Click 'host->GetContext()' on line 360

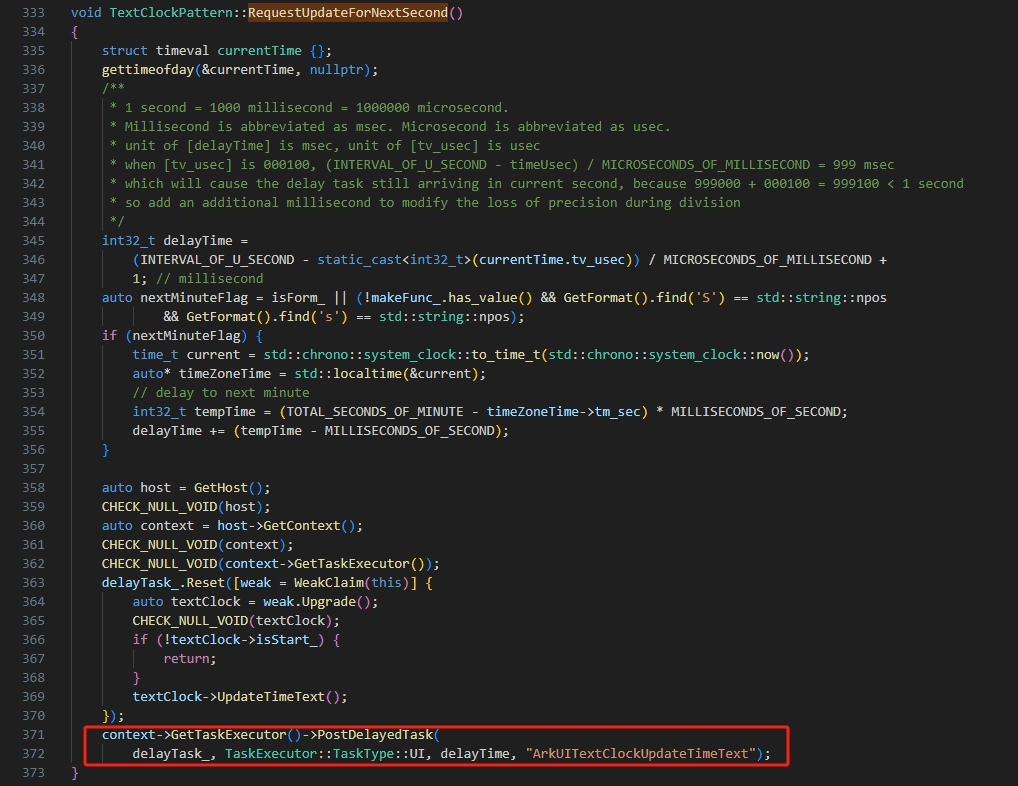click(286, 526)
